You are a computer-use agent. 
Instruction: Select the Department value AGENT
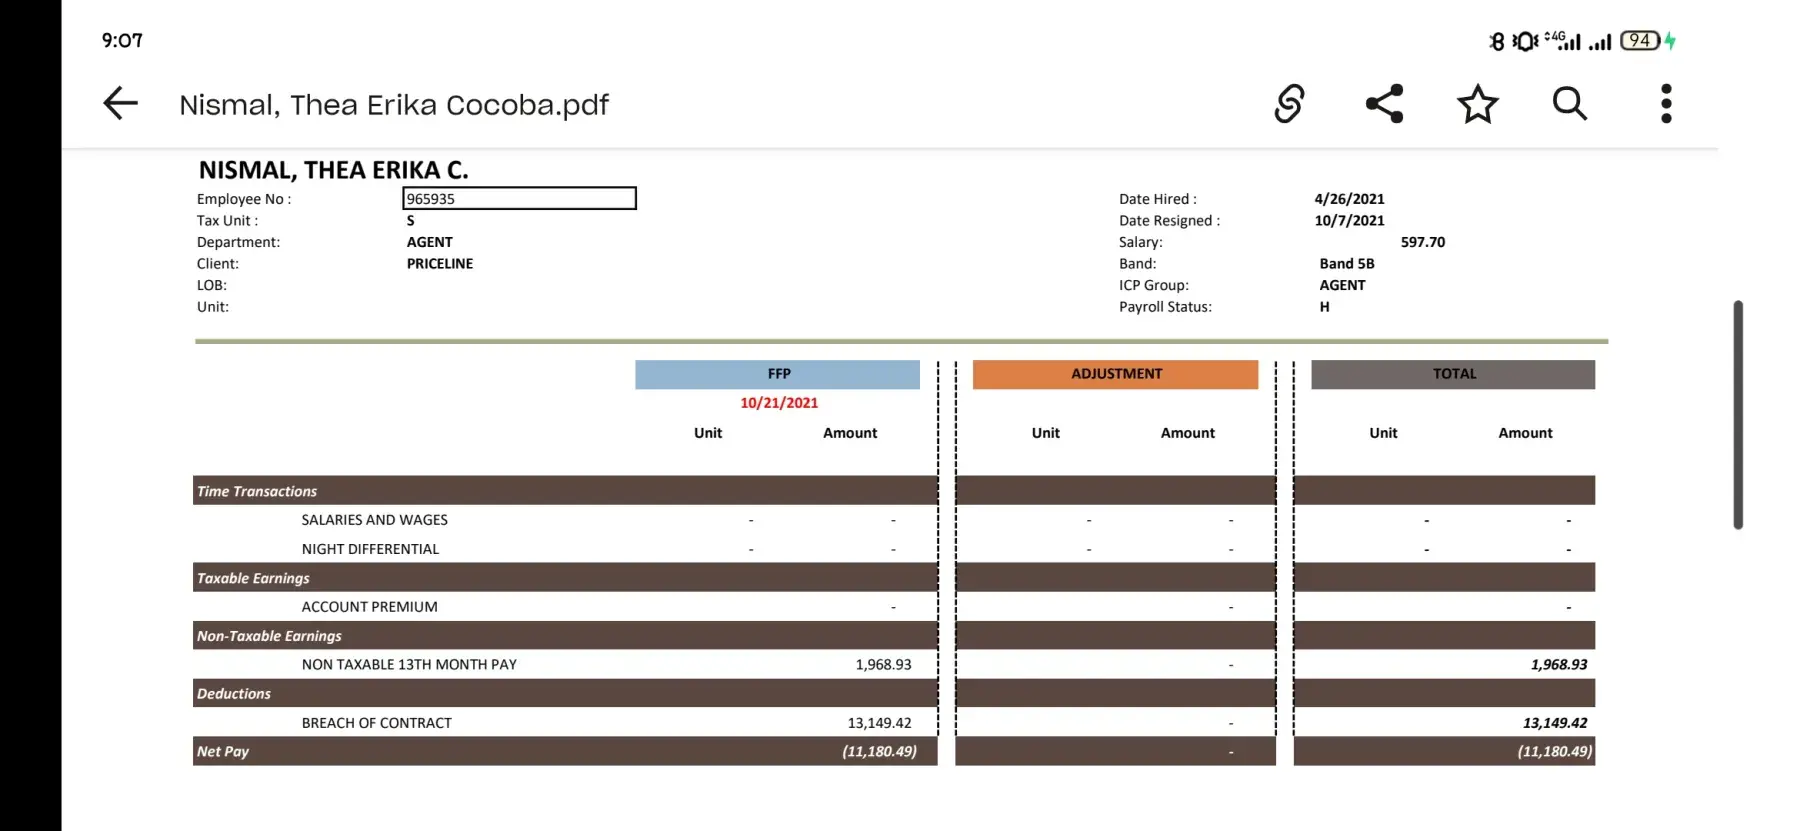430,242
